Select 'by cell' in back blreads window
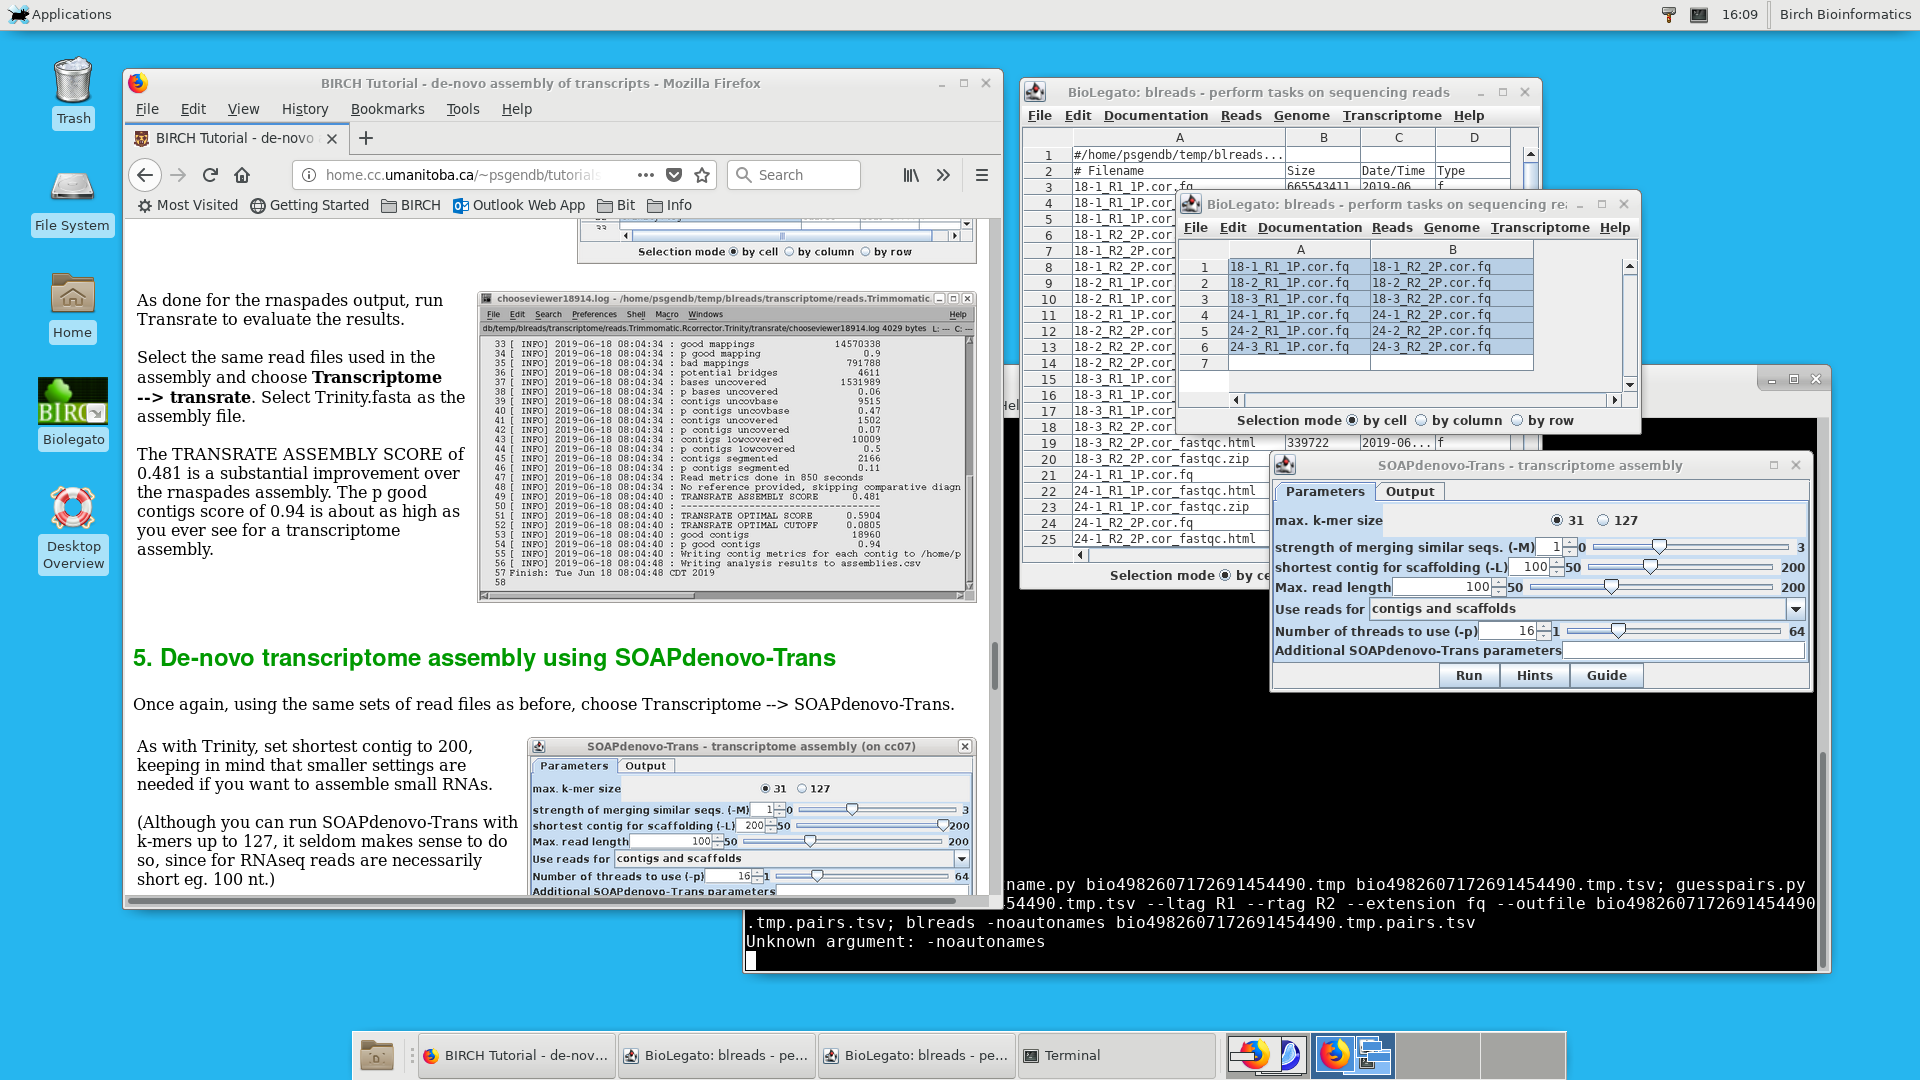The width and height of the screenshot is (1920, 1080). (x=1225, y=575)
